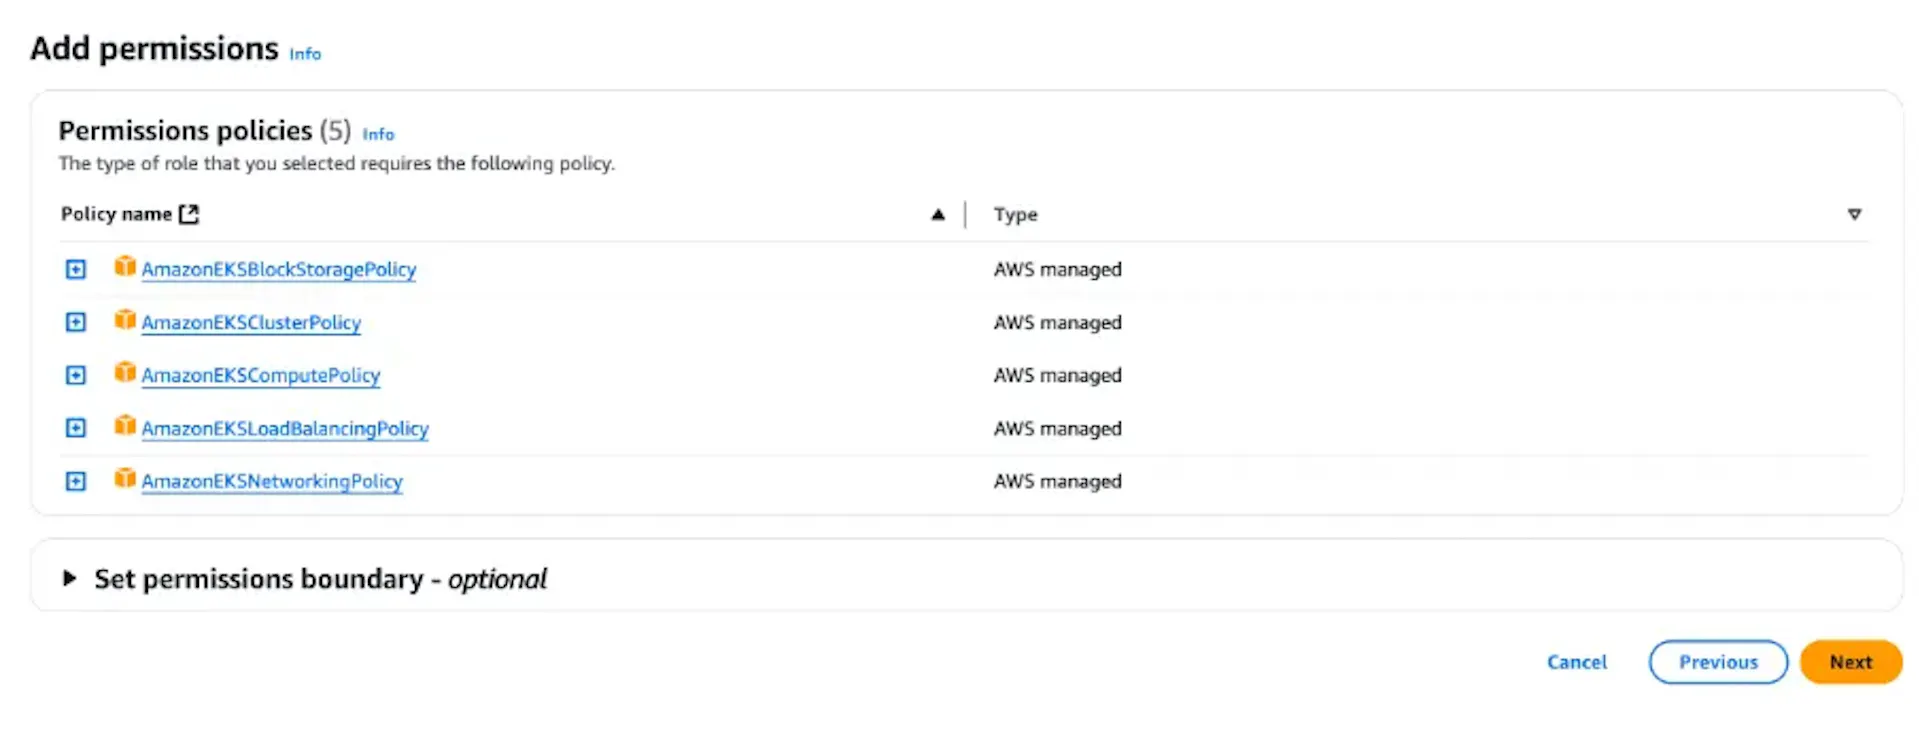
Task: Click the Policy name column header
Action: pyautogui.click(x=116, y=214)
